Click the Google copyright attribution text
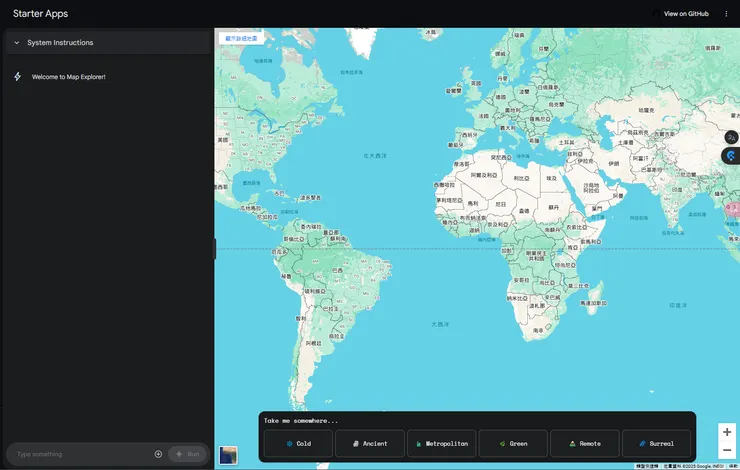Screen dimensions: 740x470 (x=694, y=466)
